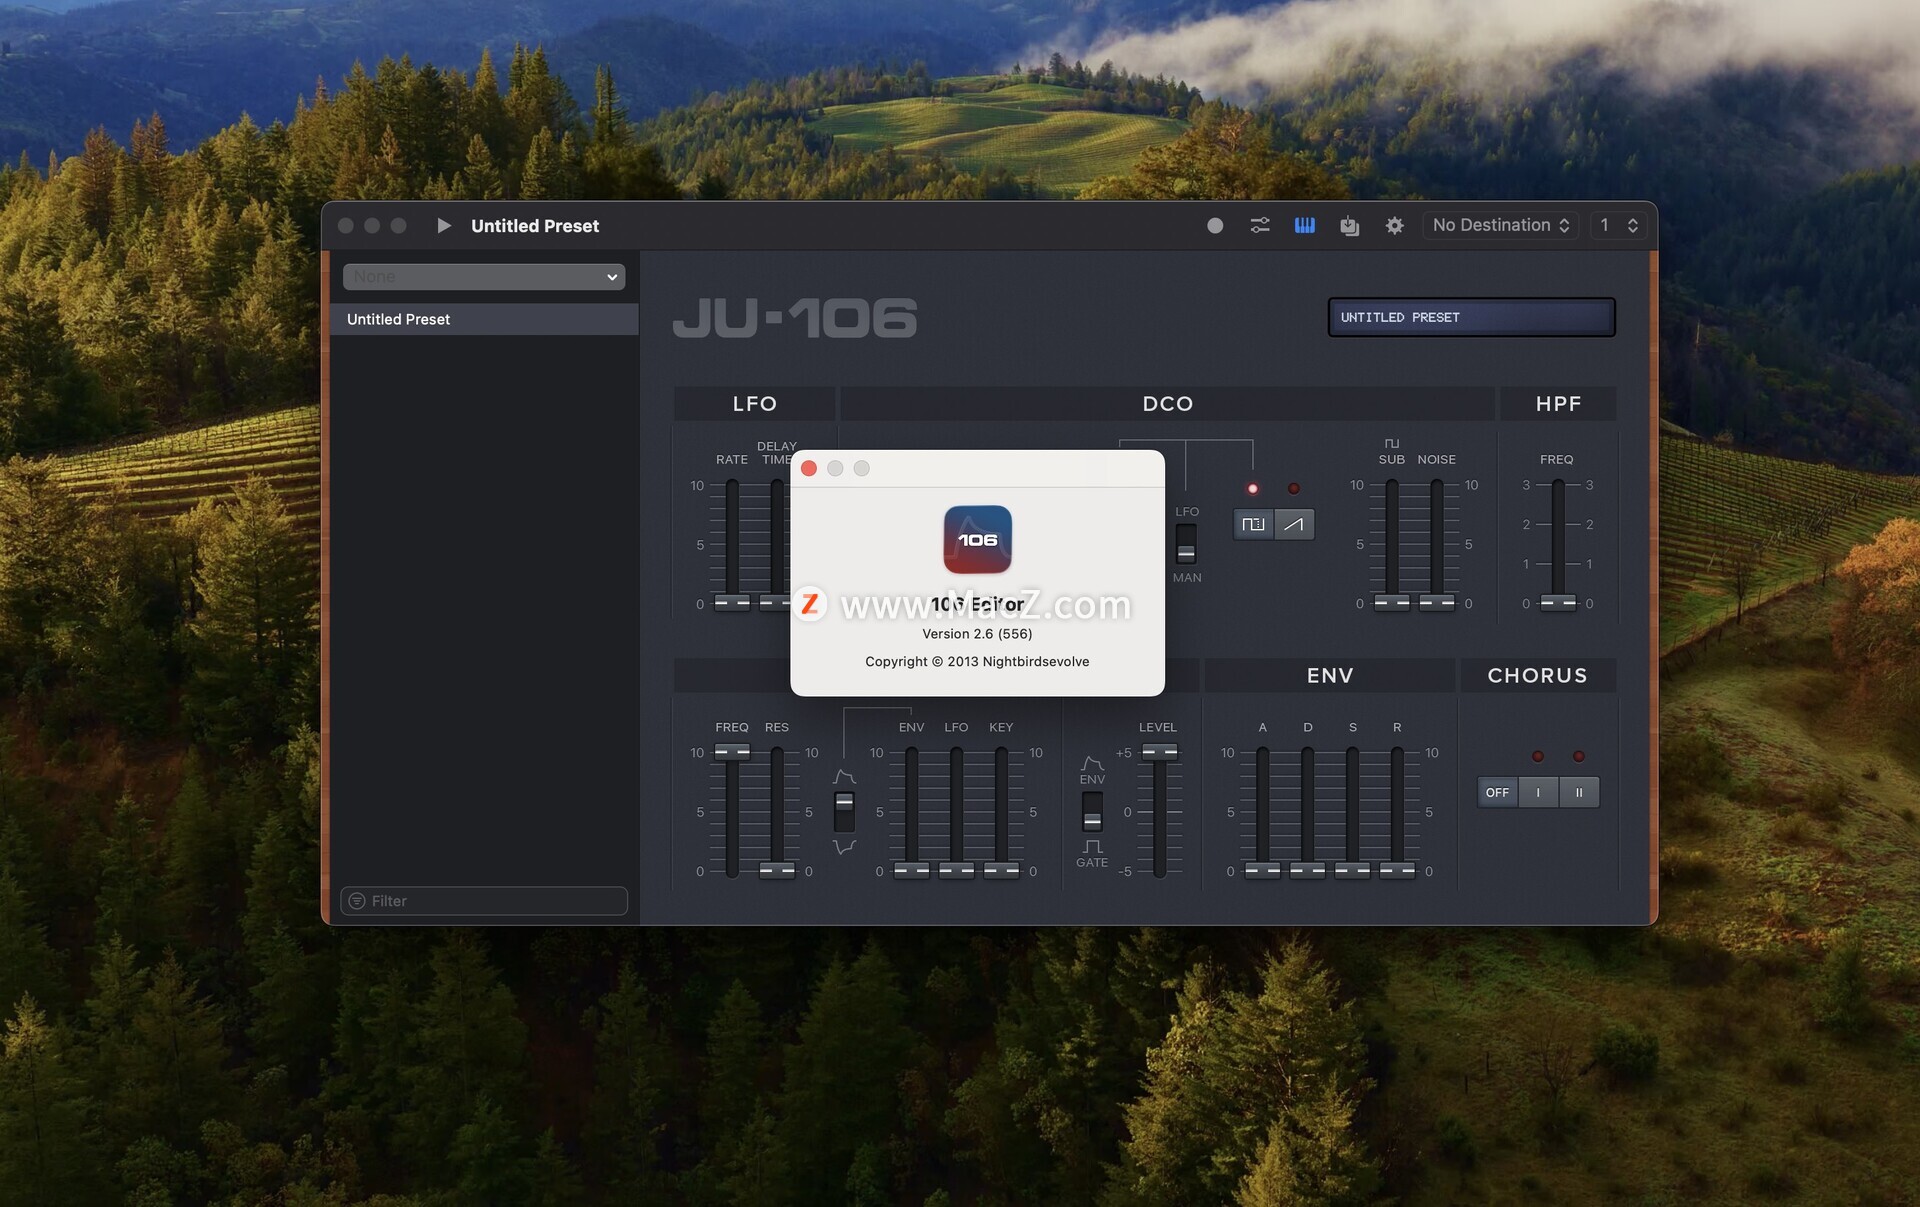
Task: Open the No Destination dropdown
Action: coord(1500,226)
